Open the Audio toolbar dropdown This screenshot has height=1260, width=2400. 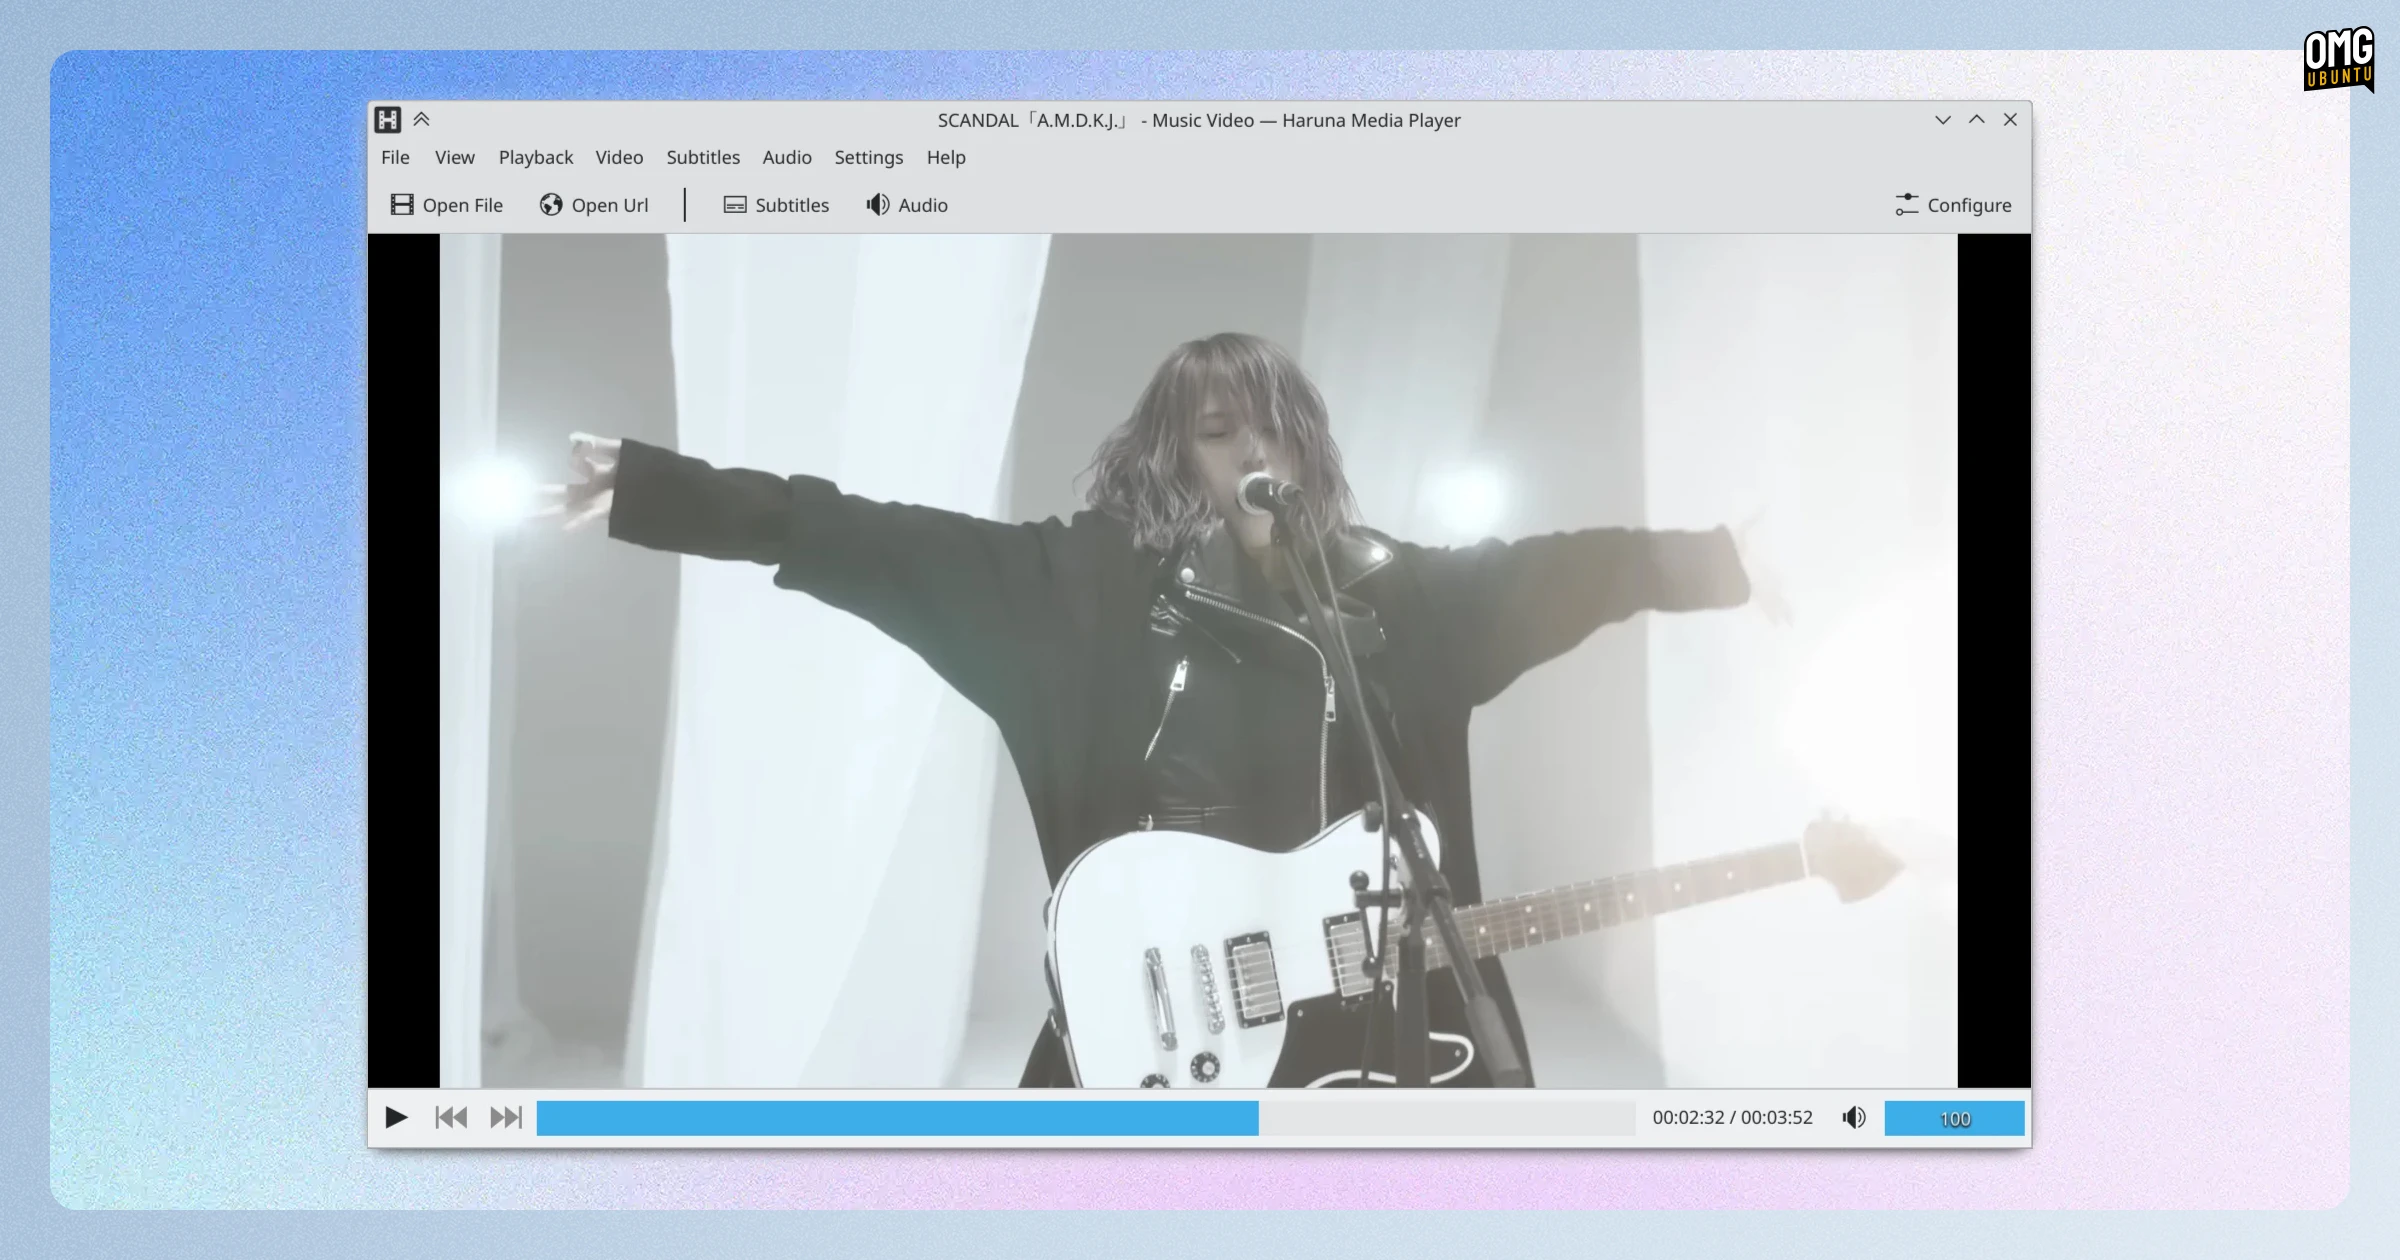pos(907,205)
